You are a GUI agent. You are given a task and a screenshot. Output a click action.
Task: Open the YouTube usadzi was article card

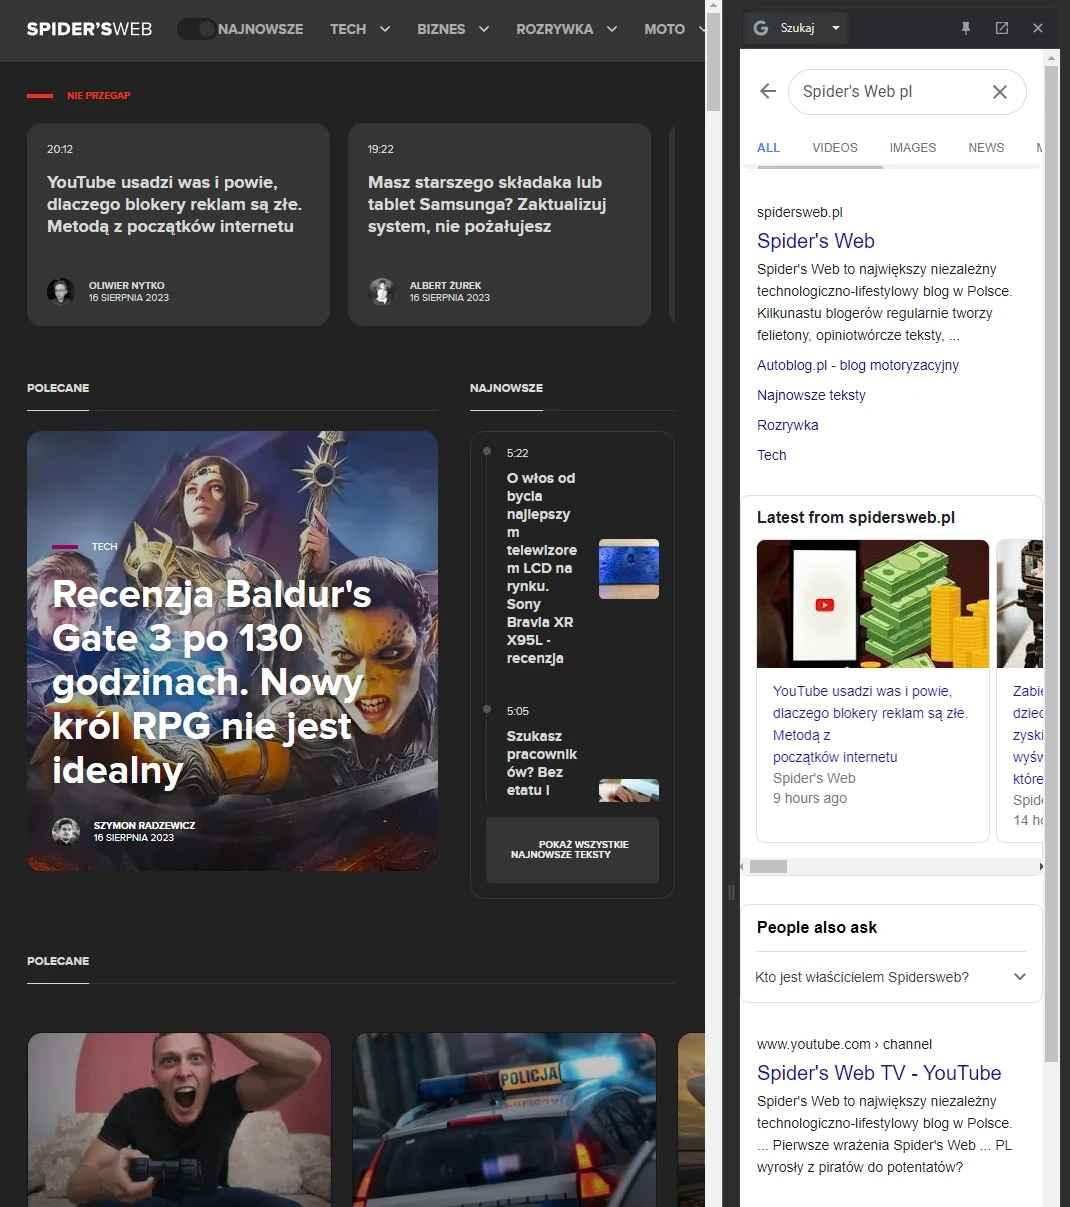point(178,224)
